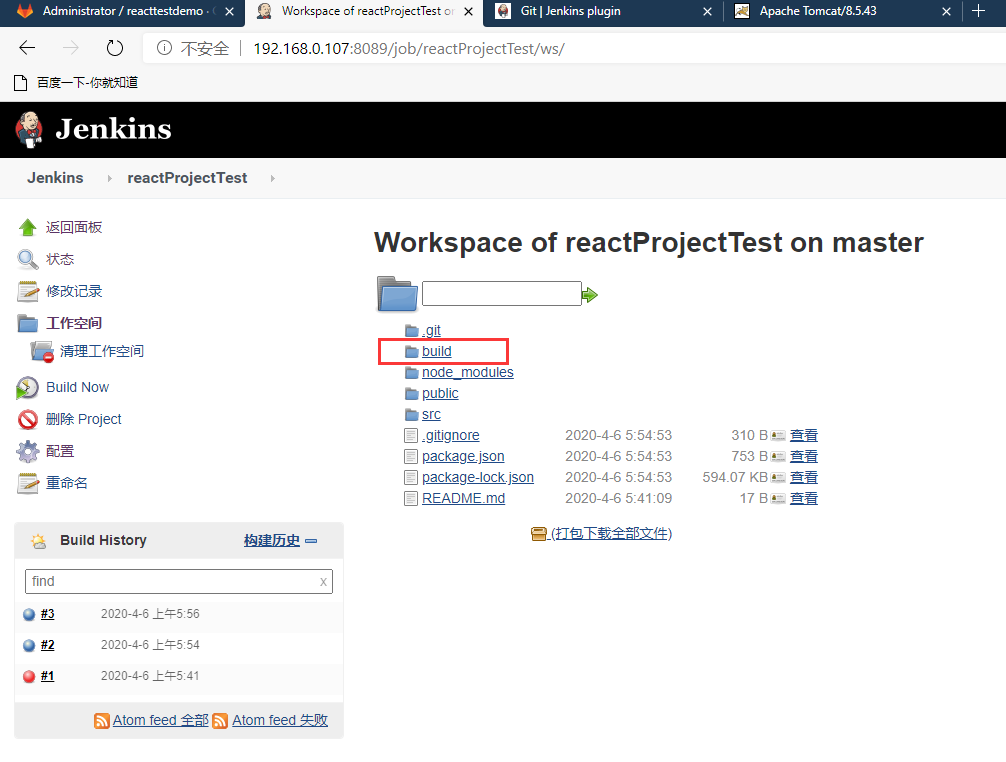The image size is (1006, 762).
Task: Click the reactProjectTest breadcrumb
Action: tap(187, 178)
